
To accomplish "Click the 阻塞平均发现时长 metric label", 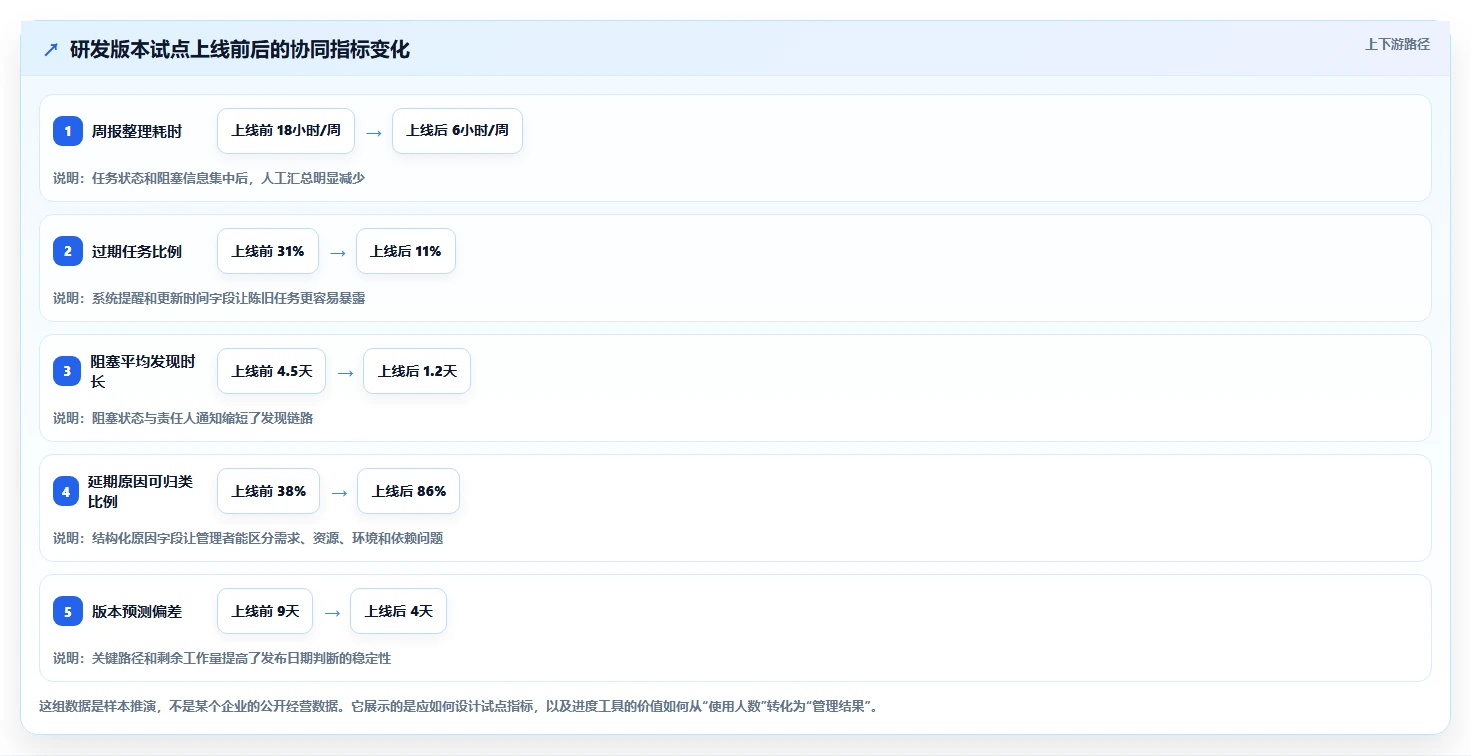I will point(143,371).
